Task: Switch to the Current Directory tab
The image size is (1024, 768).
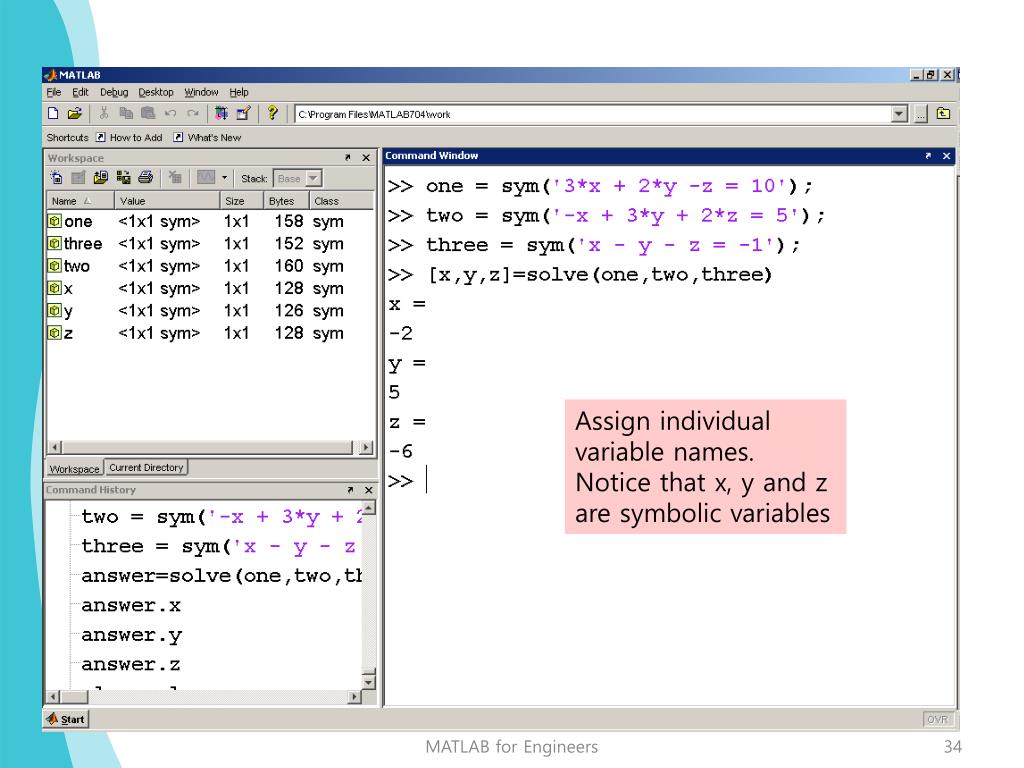Action: pyautogui.click(x=146, y=467)
